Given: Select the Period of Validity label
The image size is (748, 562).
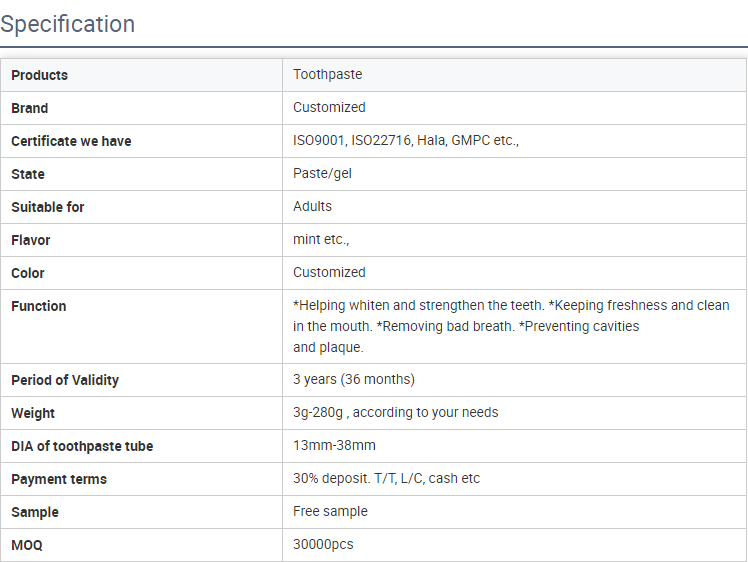Looking at the screenshot, I should coord(65,380).
